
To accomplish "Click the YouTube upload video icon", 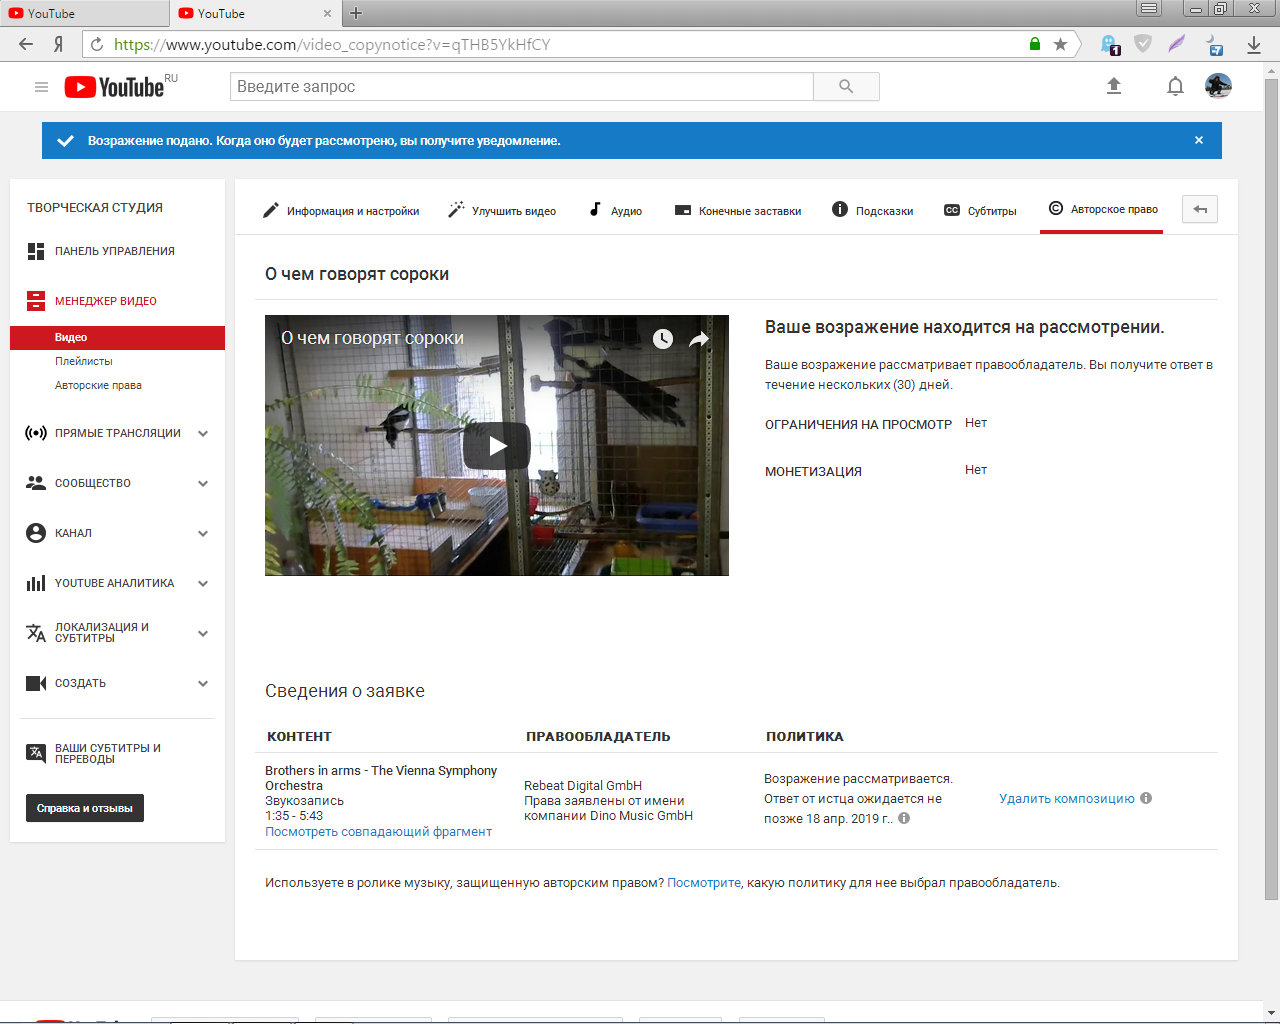I will [x=1114, y=86].
